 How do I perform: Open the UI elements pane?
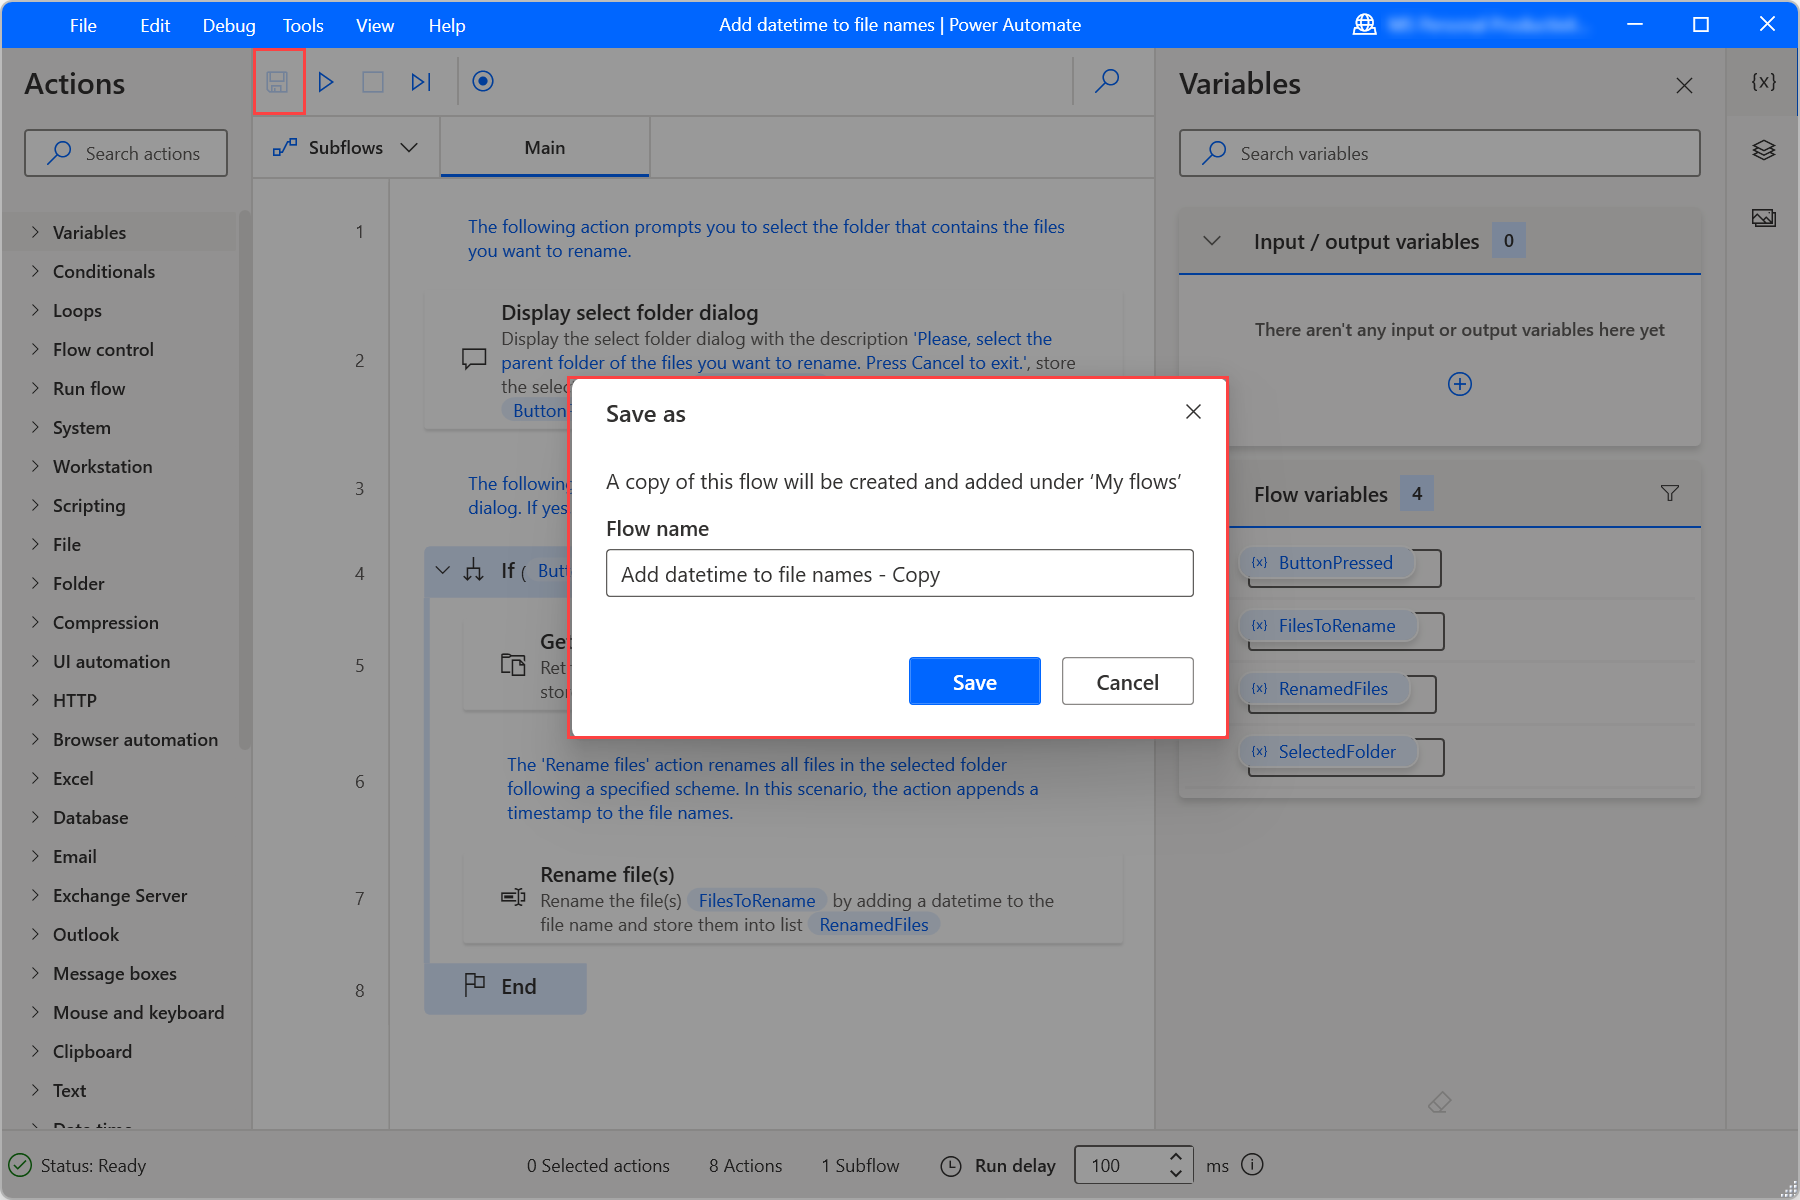click(1764, 150)
